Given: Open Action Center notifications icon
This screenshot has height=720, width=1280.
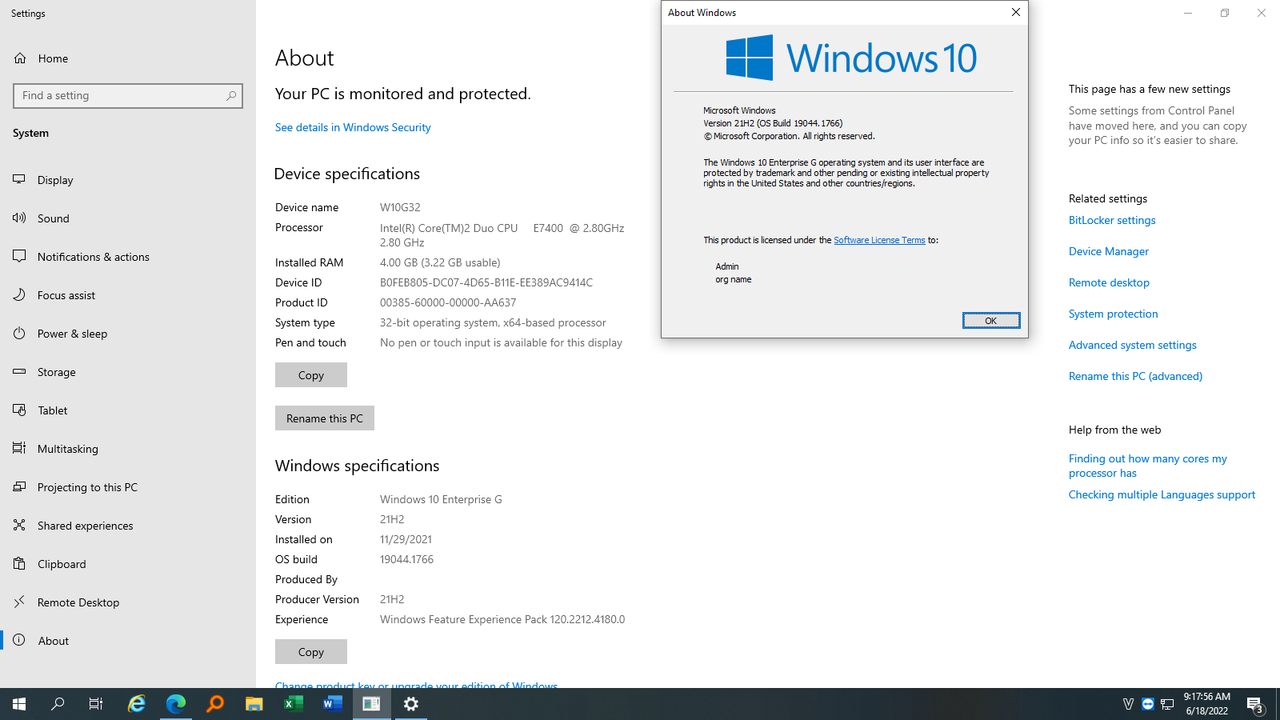Looking at the screenshot, I should (1256, 704).
